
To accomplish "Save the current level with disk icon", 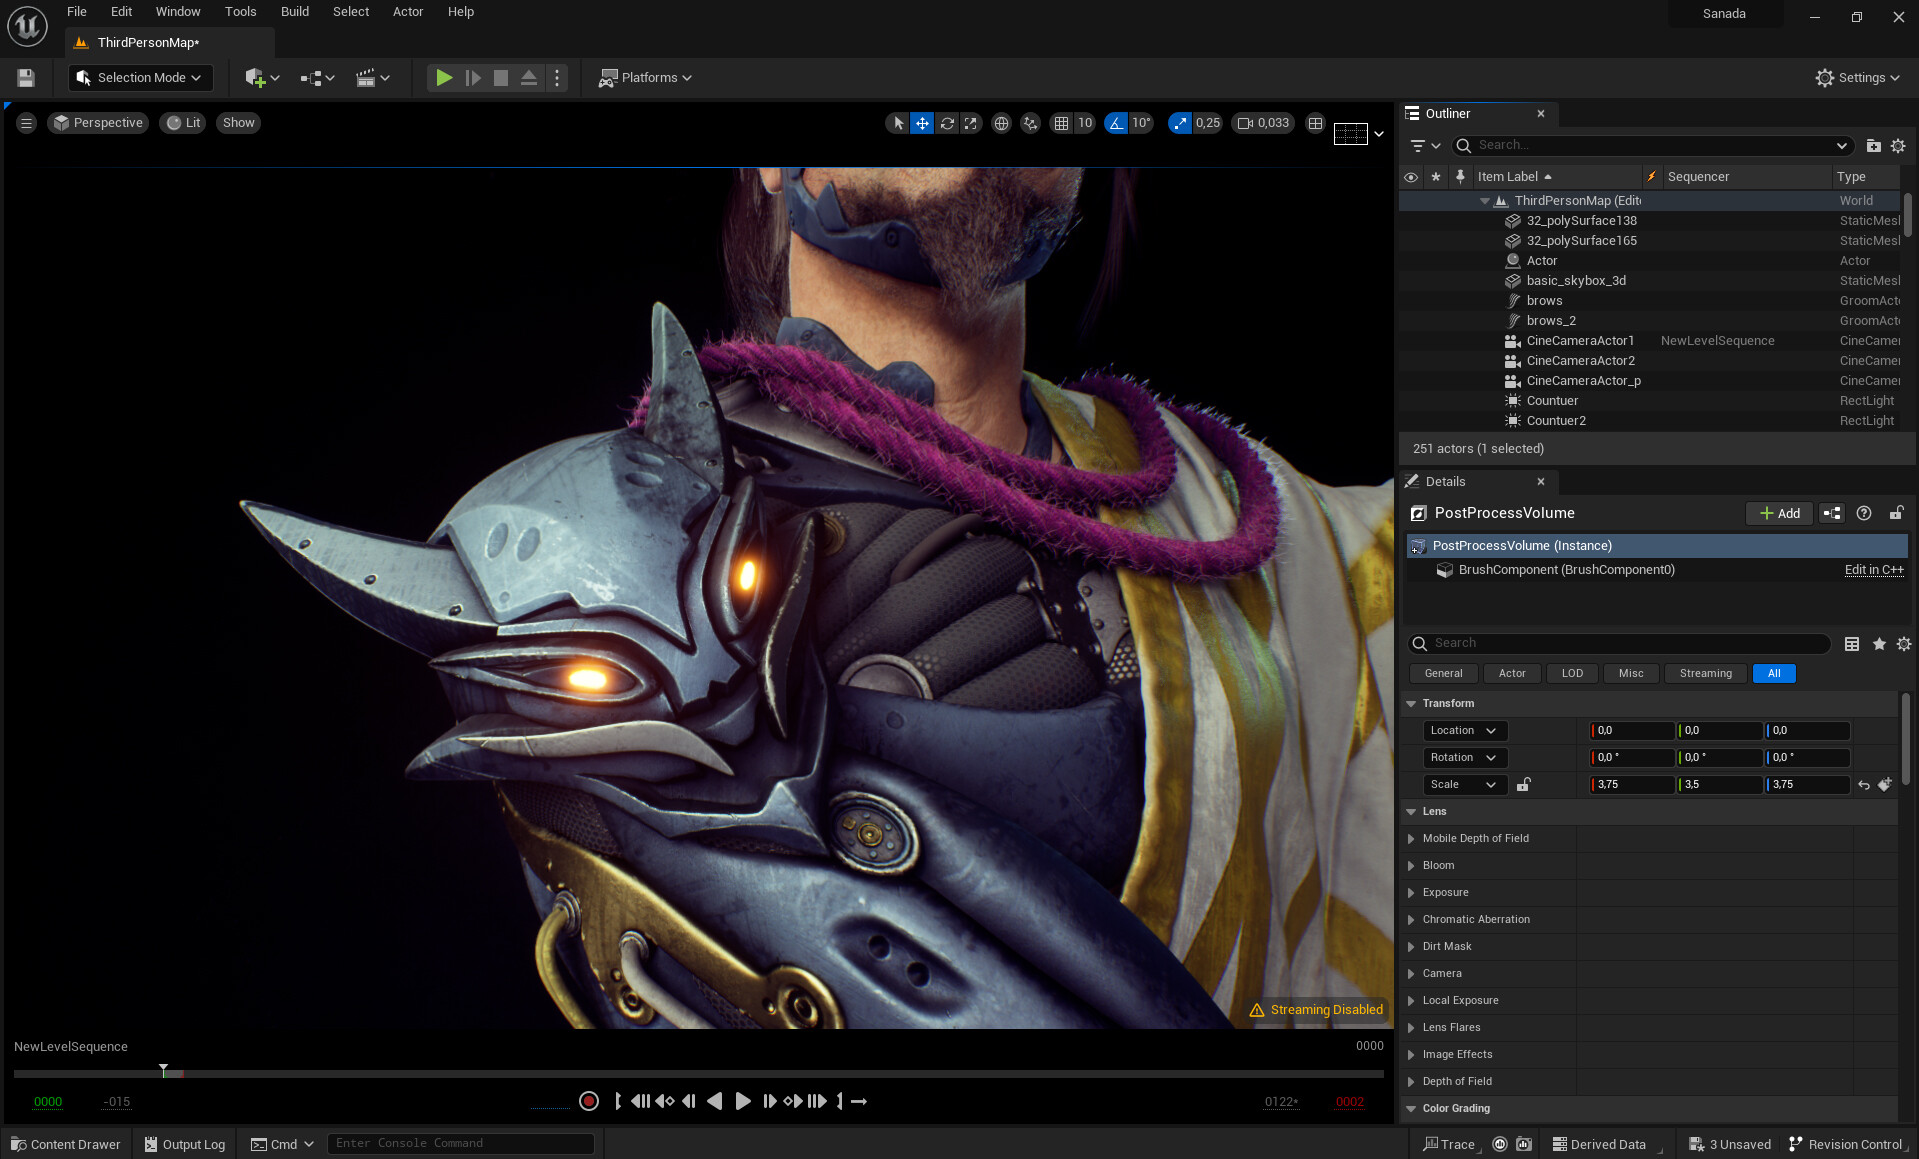I will pos(26,78).
